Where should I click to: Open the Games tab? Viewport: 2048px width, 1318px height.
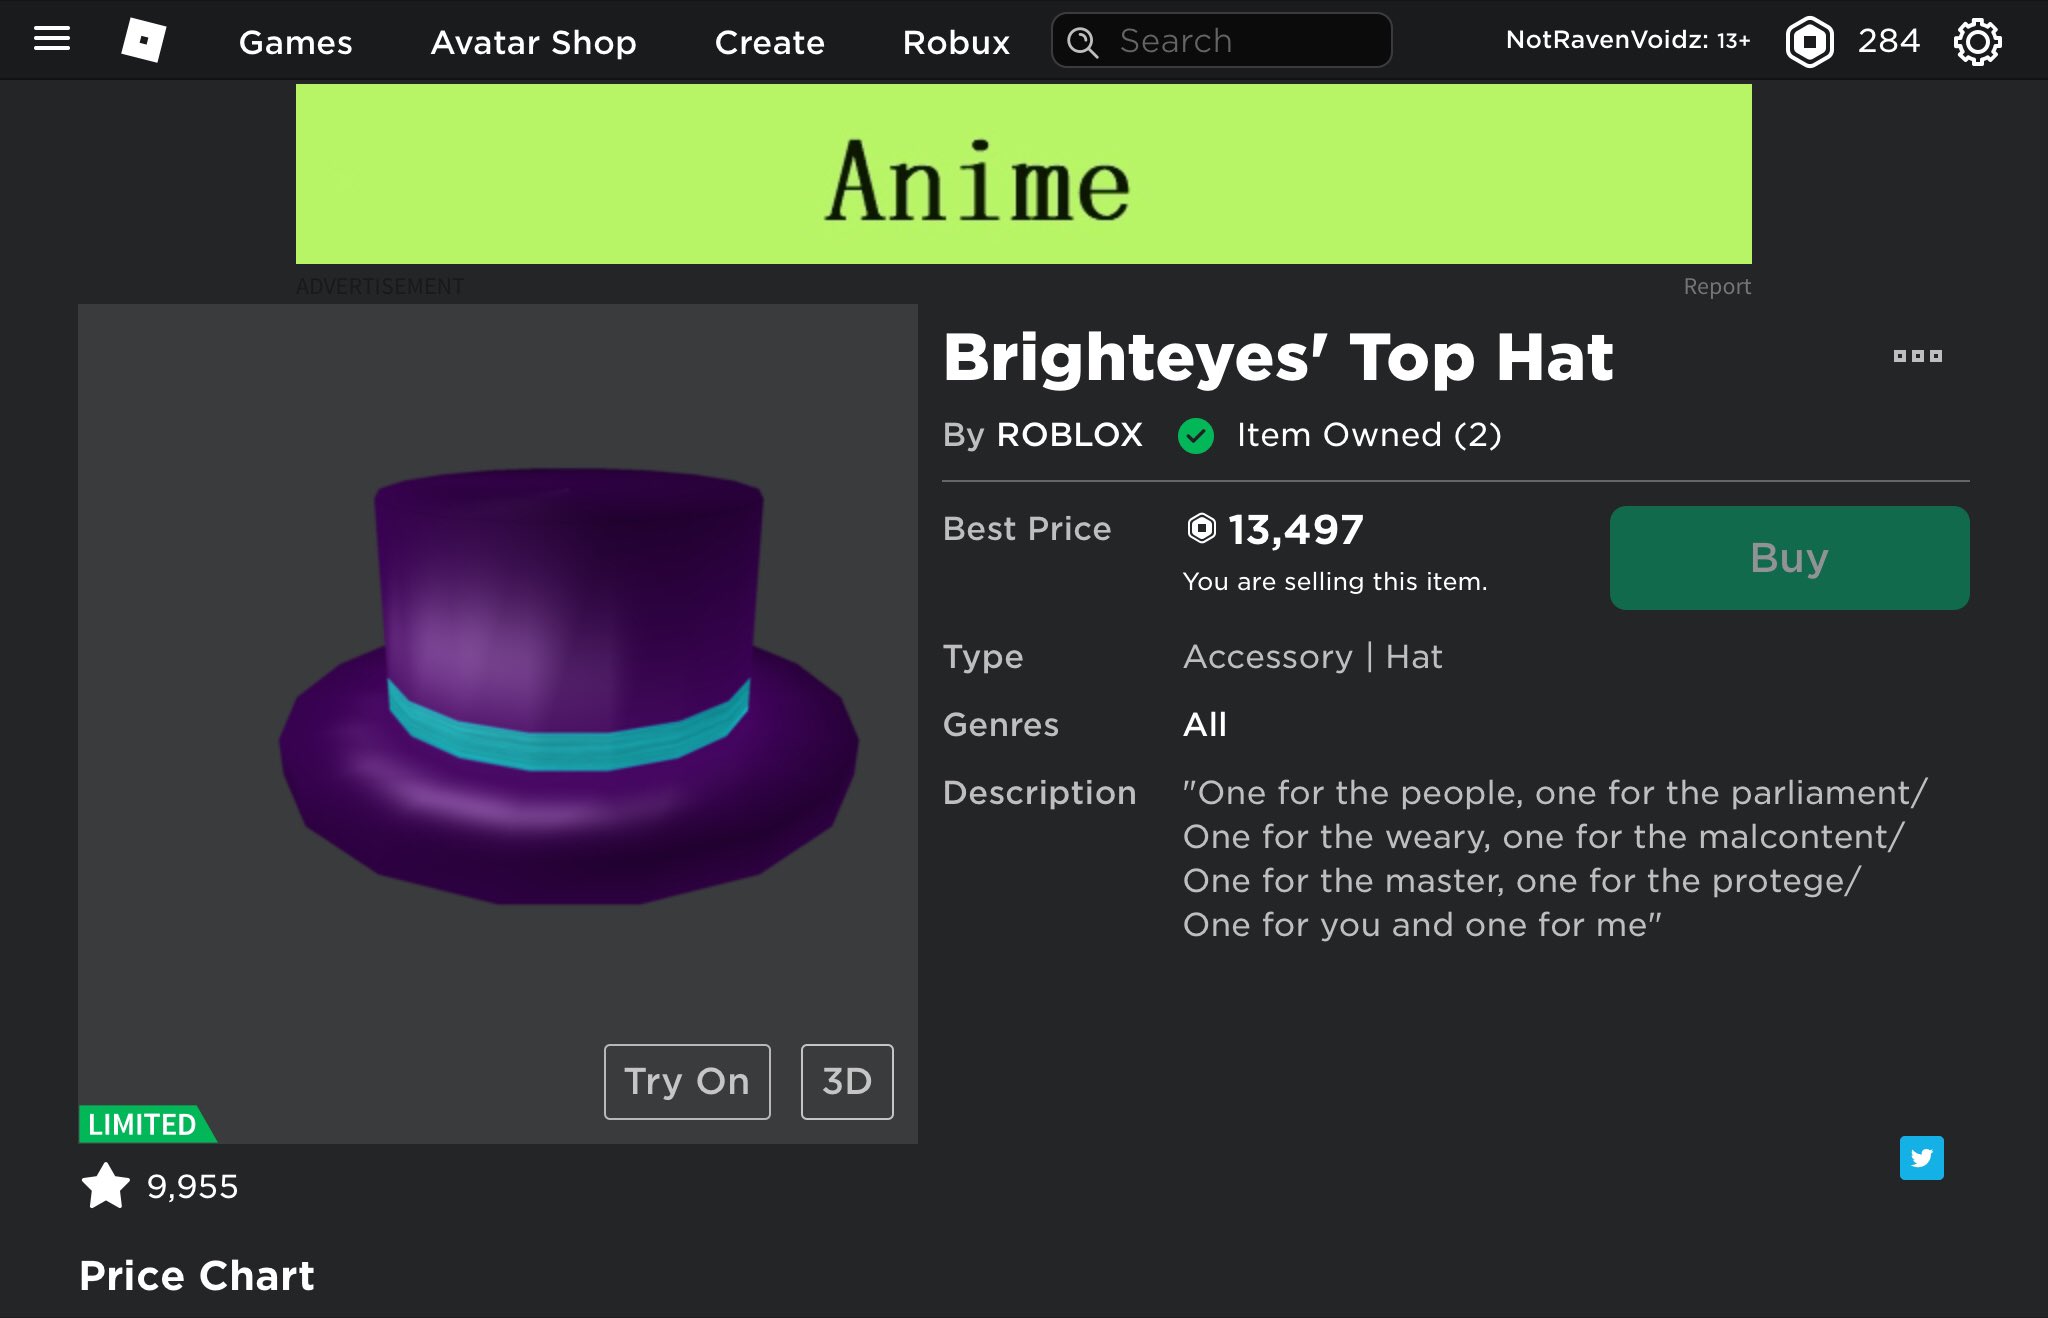pos(296,42)
